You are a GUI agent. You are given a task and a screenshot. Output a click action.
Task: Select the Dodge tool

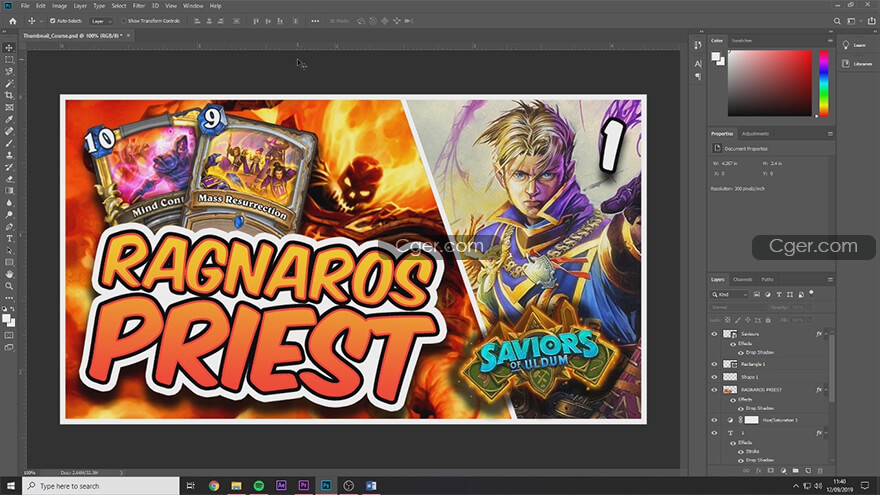click(9, 215)
